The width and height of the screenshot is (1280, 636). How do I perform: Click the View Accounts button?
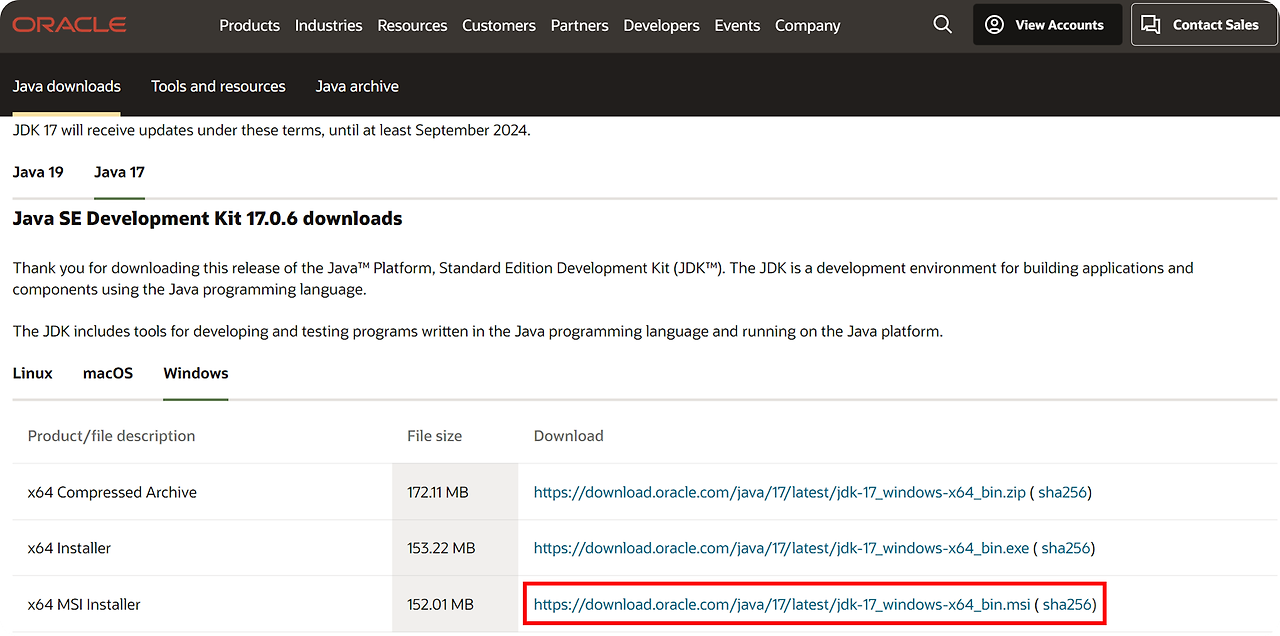coord(1046,25)
